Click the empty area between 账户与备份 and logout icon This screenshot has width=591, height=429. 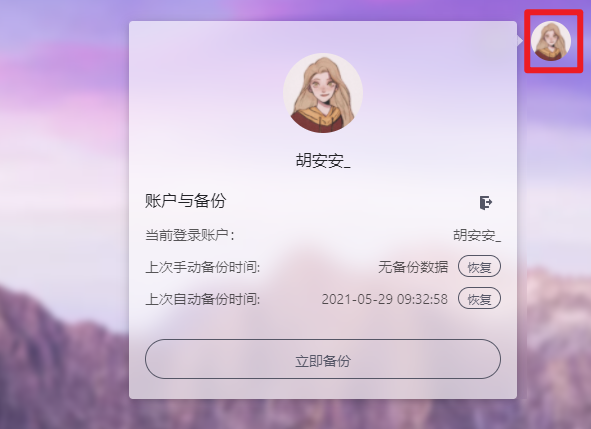click(352, 201)
